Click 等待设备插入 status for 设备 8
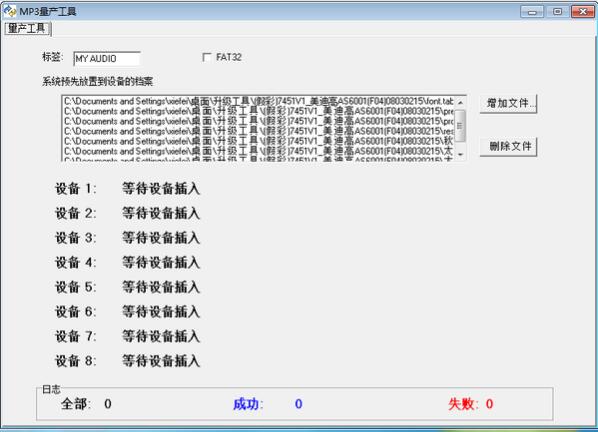Viewport: 598px width, 432px height. [x=161, y=361]
